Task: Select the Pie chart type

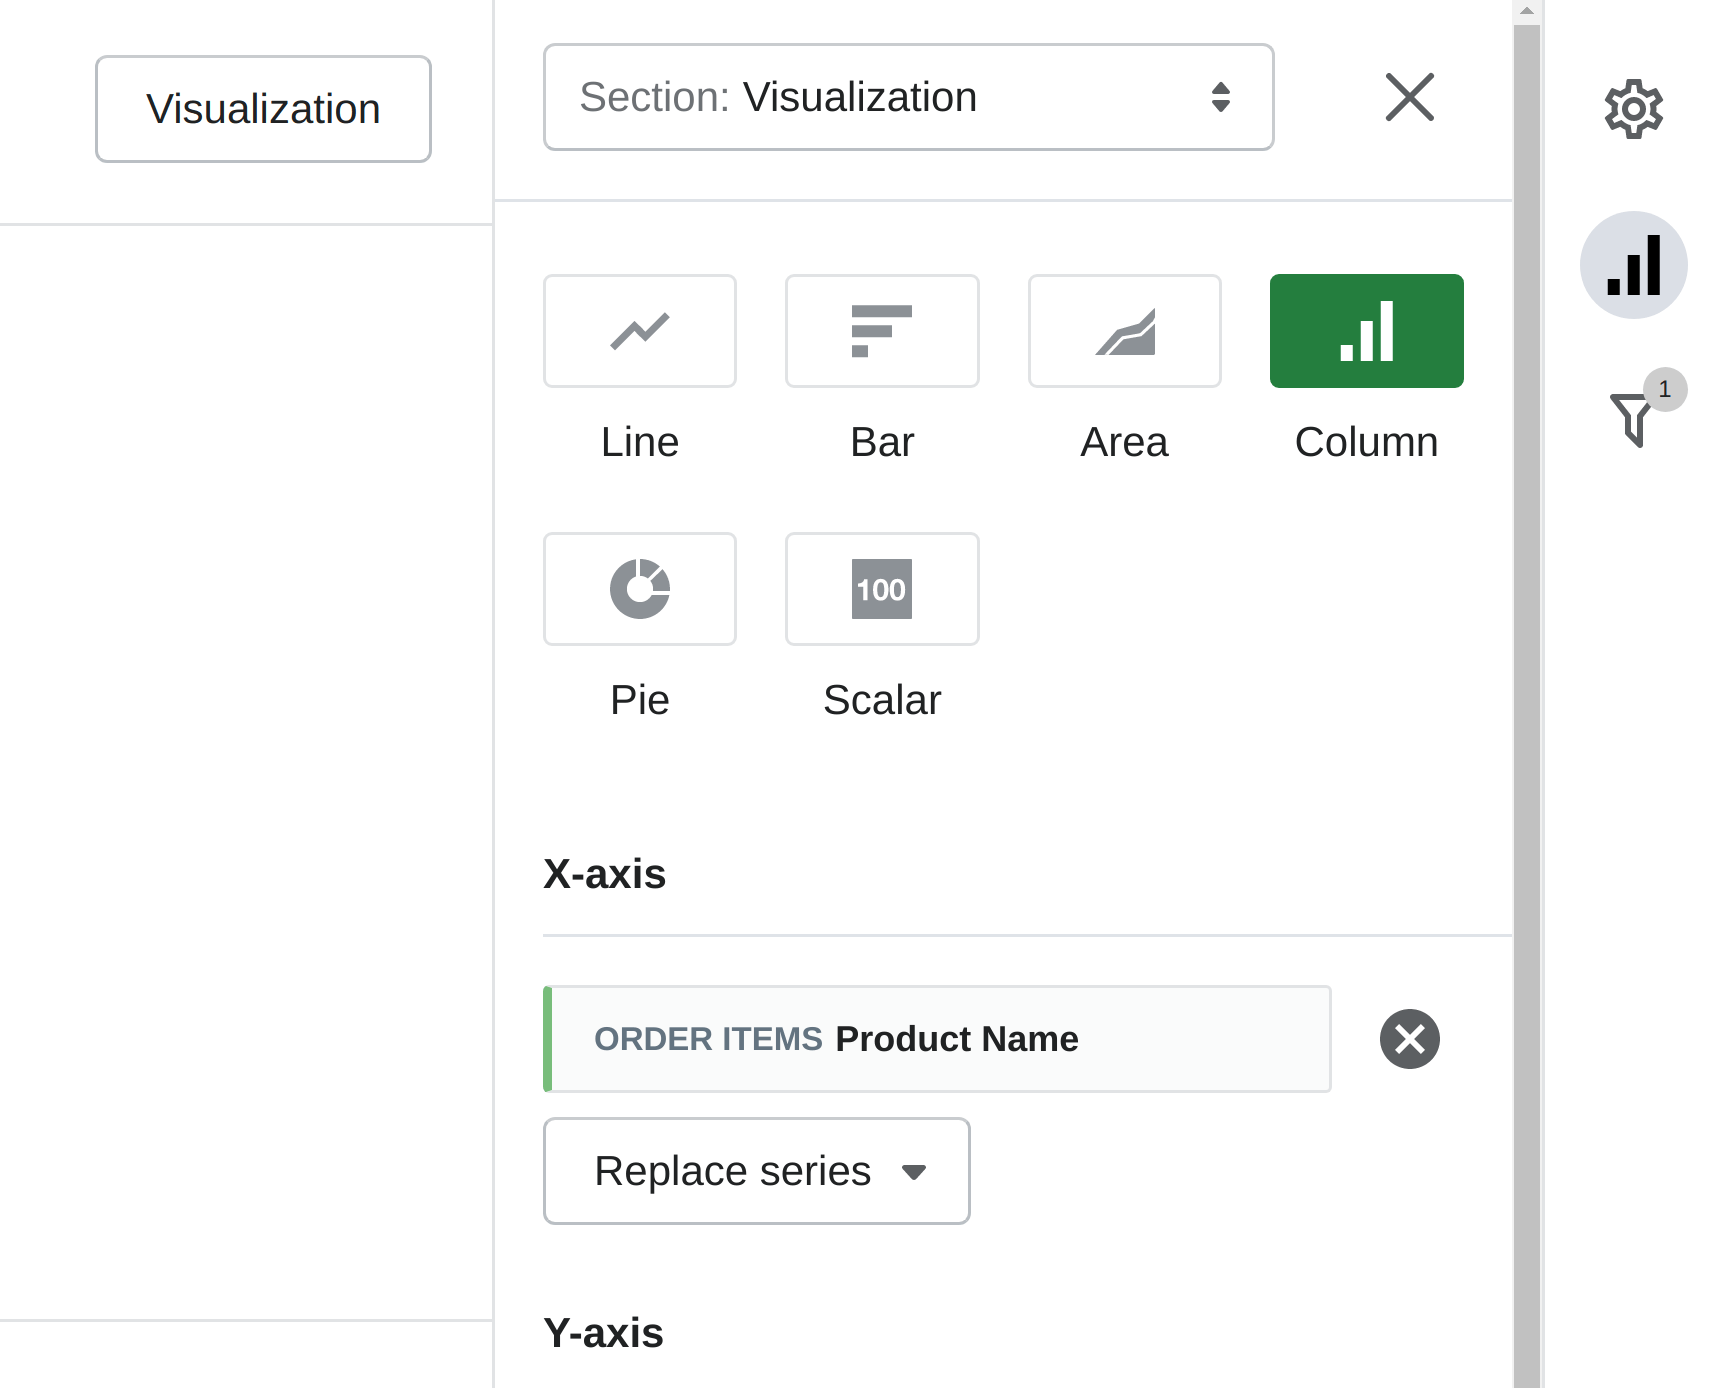Action: (640, 590)
